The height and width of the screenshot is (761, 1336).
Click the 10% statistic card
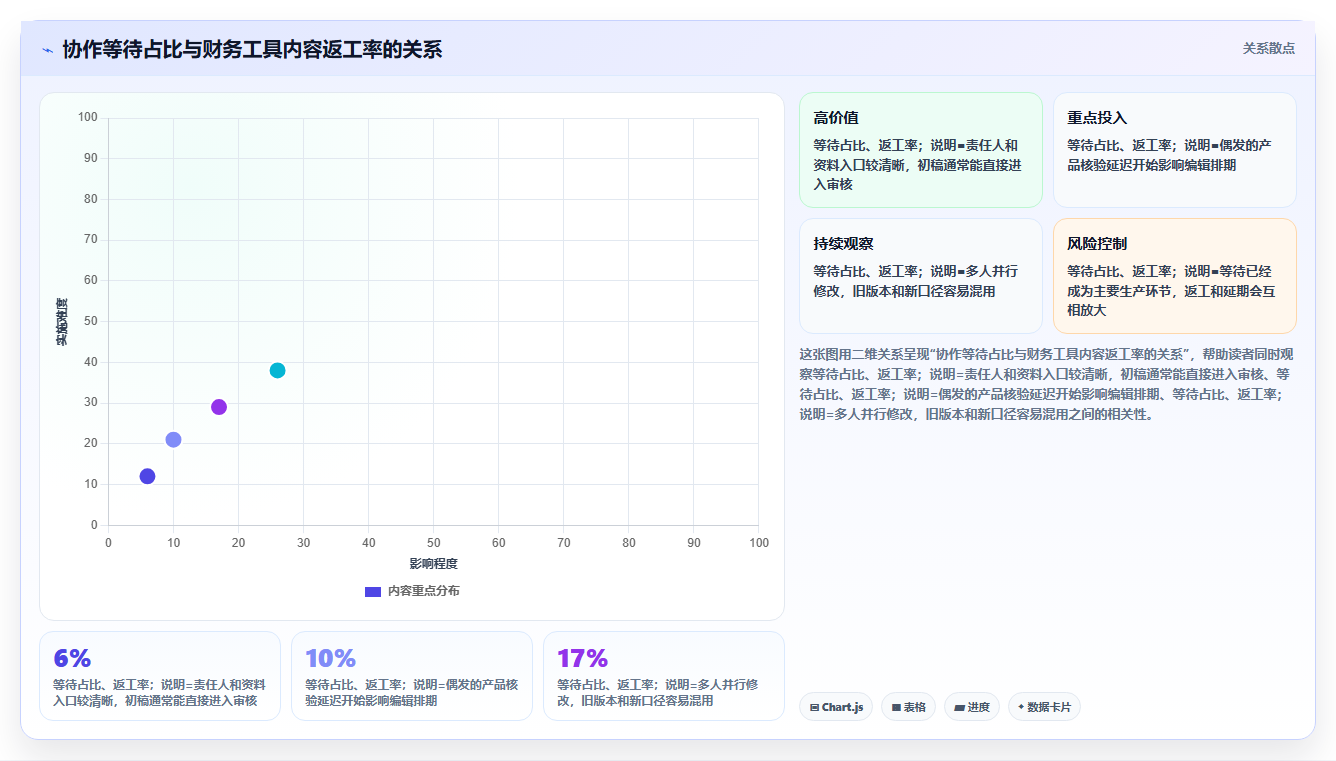tap(412, 676)
